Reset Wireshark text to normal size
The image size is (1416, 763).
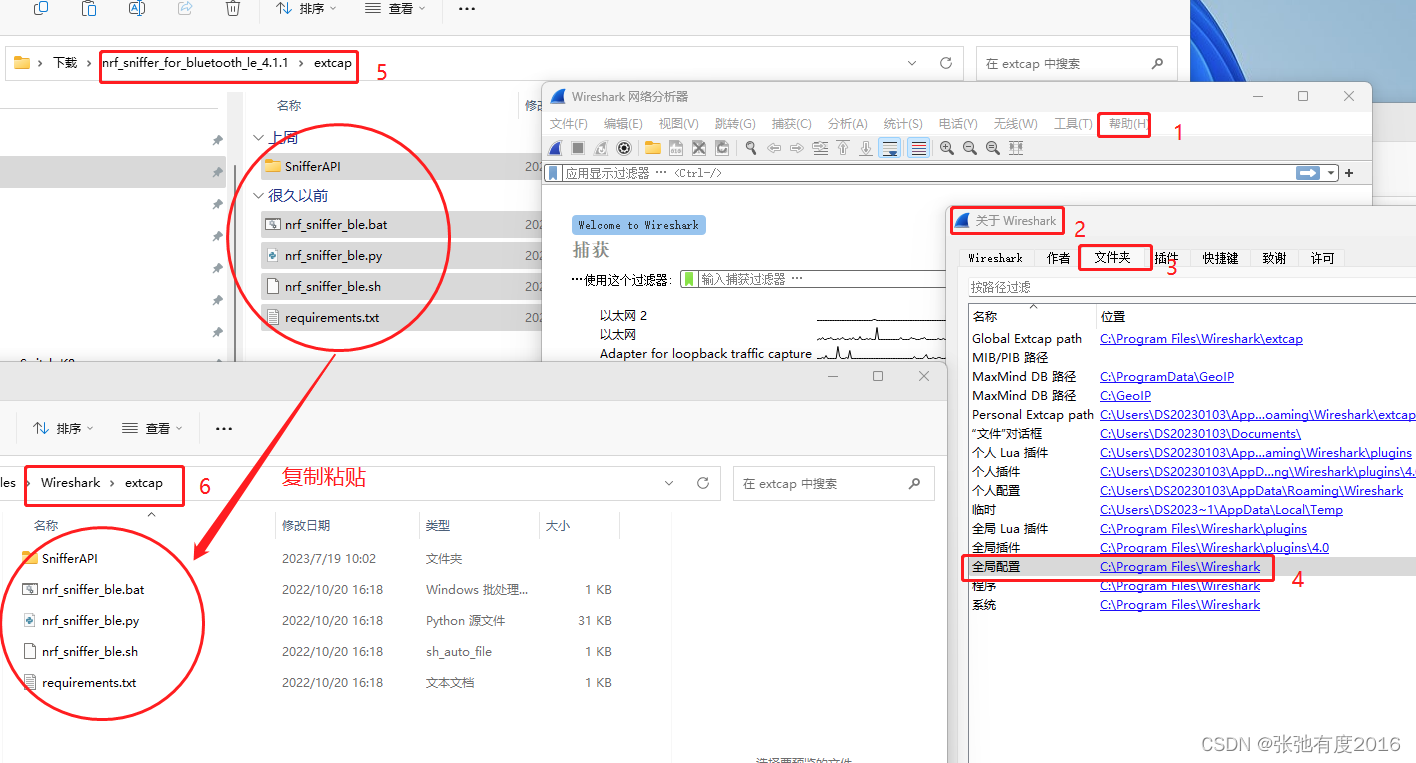tap(993, 148)
